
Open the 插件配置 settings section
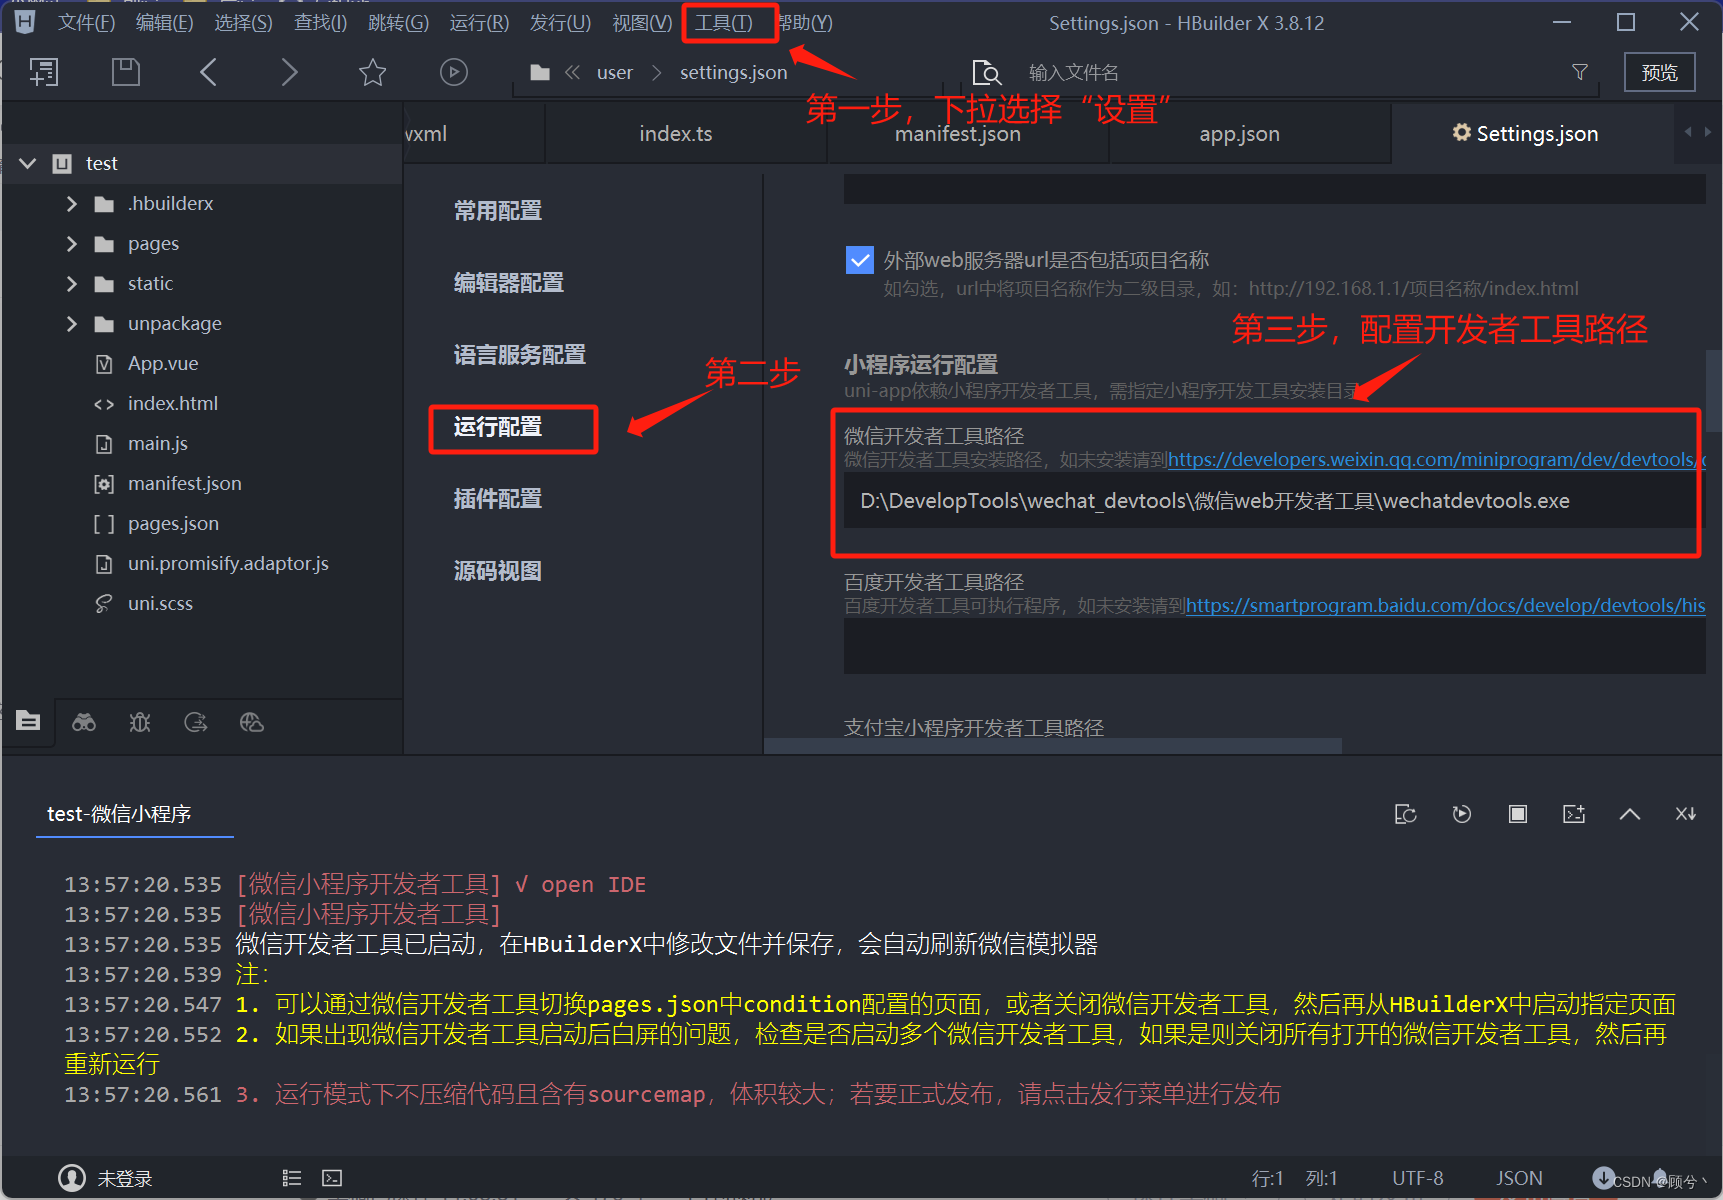(x=498, y=499)
